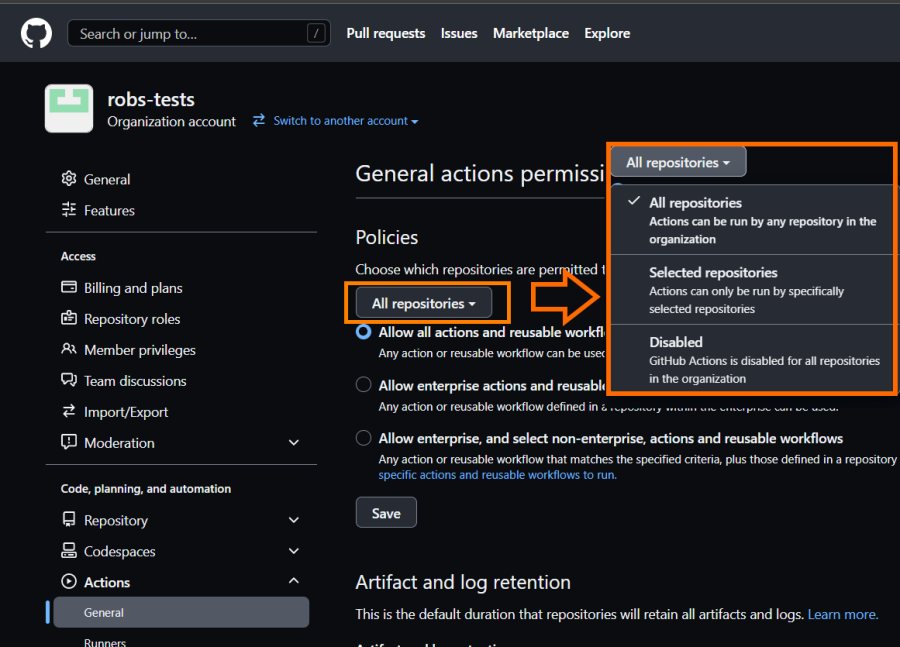Click the GitHub Octocat logo

(36, 33)
